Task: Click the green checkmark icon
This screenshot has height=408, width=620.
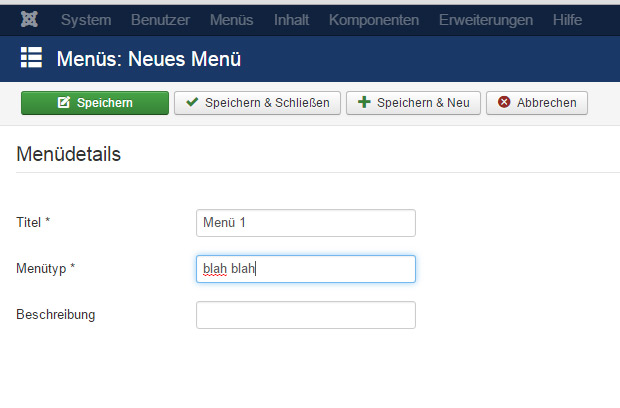Action: pyautogui.click(x=192, y=102)
